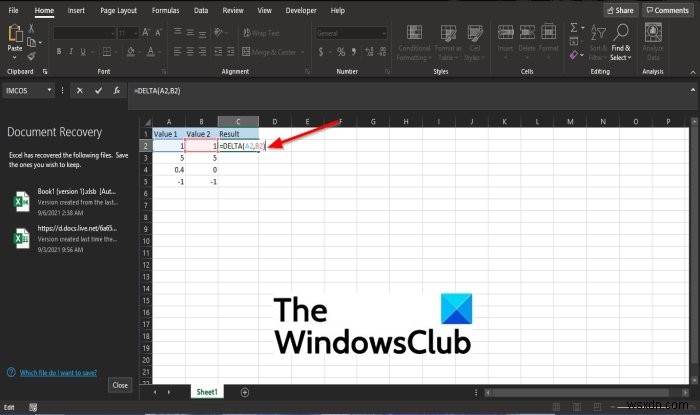
Task: Open Cell Styles gallery
Action: pos(475,43)
